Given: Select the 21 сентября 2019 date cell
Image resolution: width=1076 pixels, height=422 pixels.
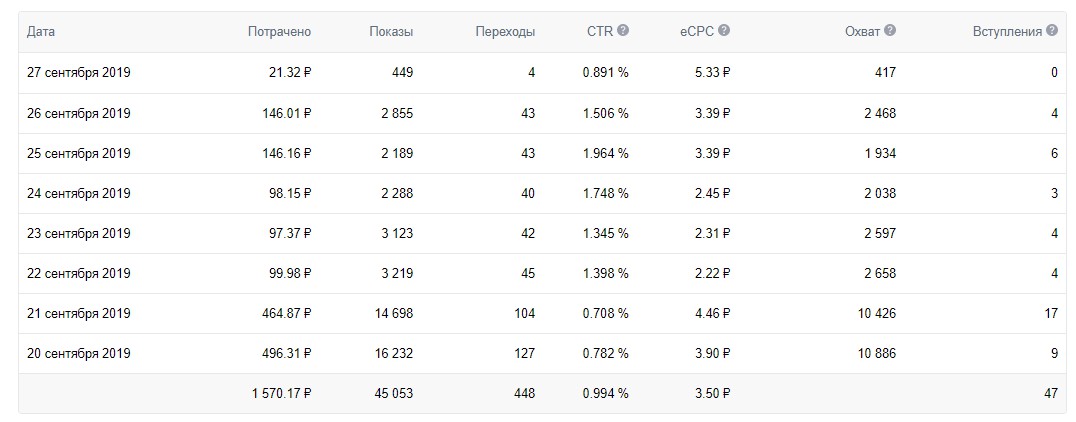Looking at the screenshot, I should coord(79,313).
